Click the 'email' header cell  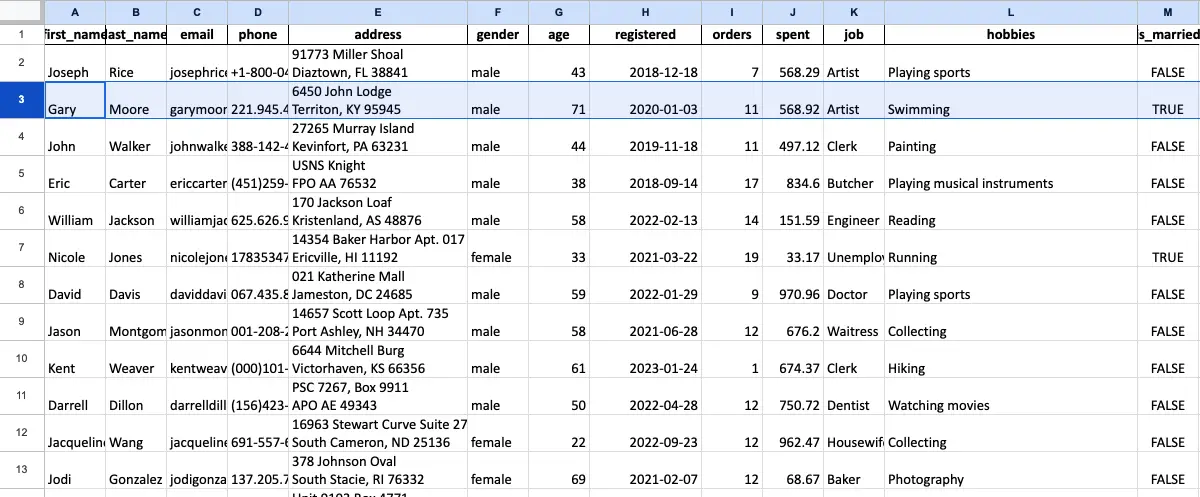(x=197, y=34)
